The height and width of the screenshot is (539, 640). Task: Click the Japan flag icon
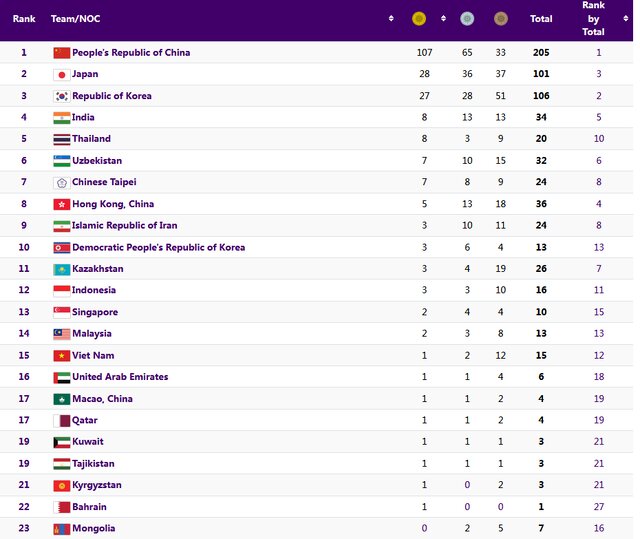(61, 74)
